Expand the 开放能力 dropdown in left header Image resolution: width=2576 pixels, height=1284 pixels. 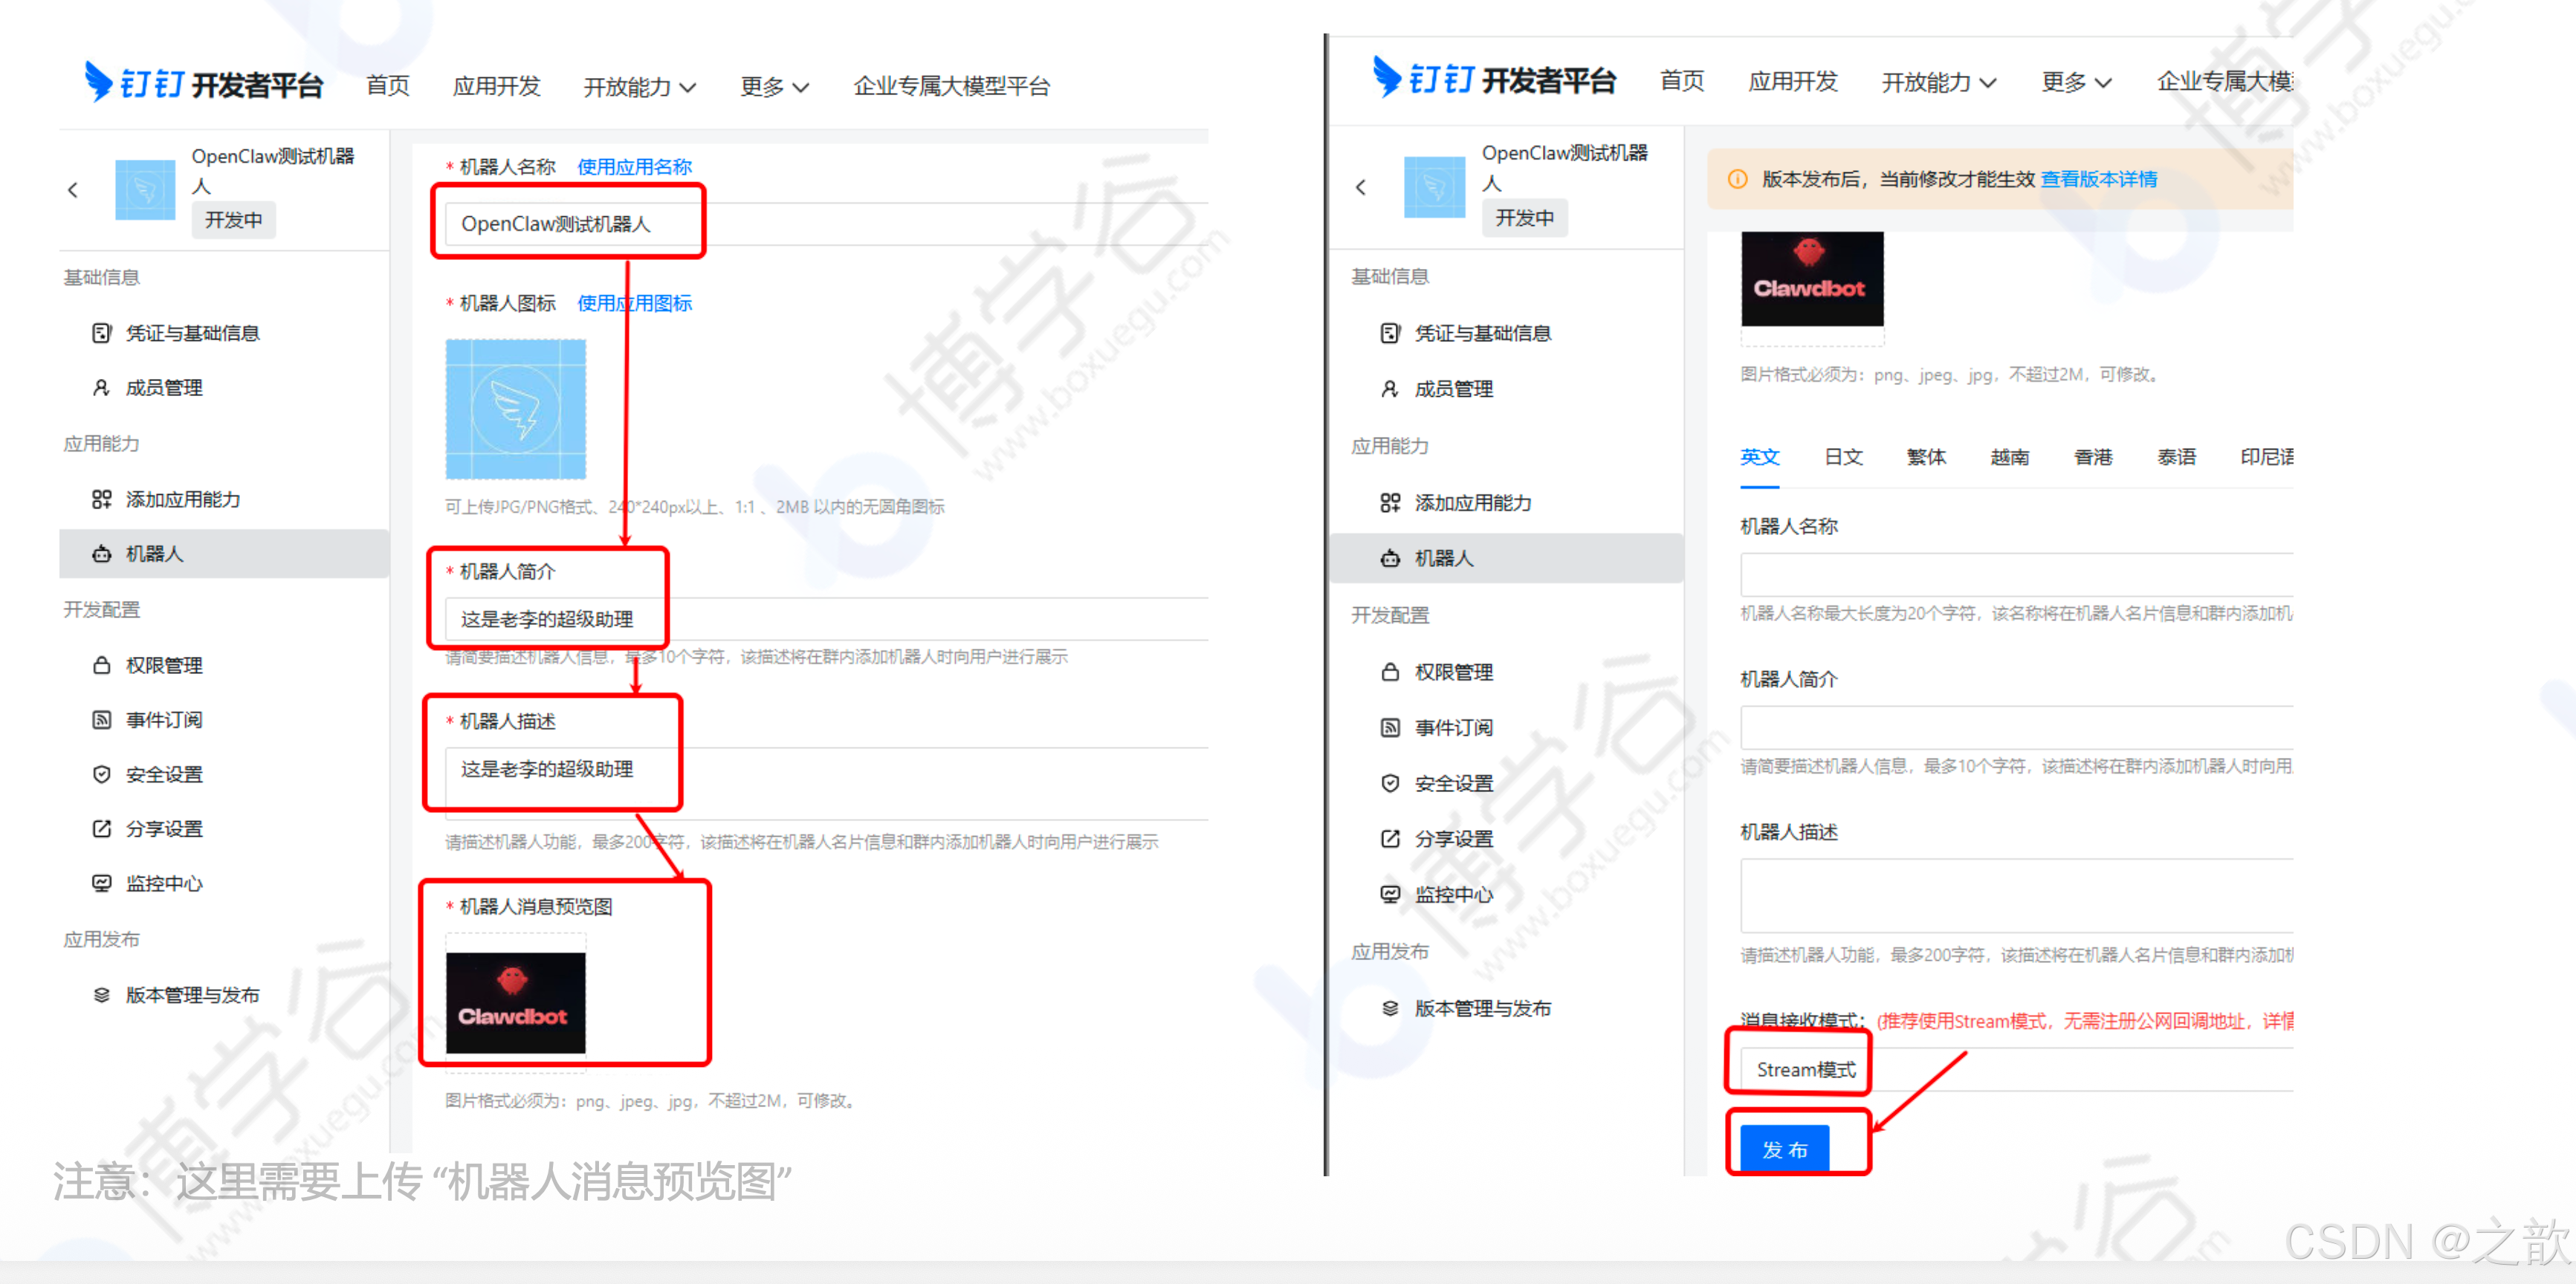640,87
